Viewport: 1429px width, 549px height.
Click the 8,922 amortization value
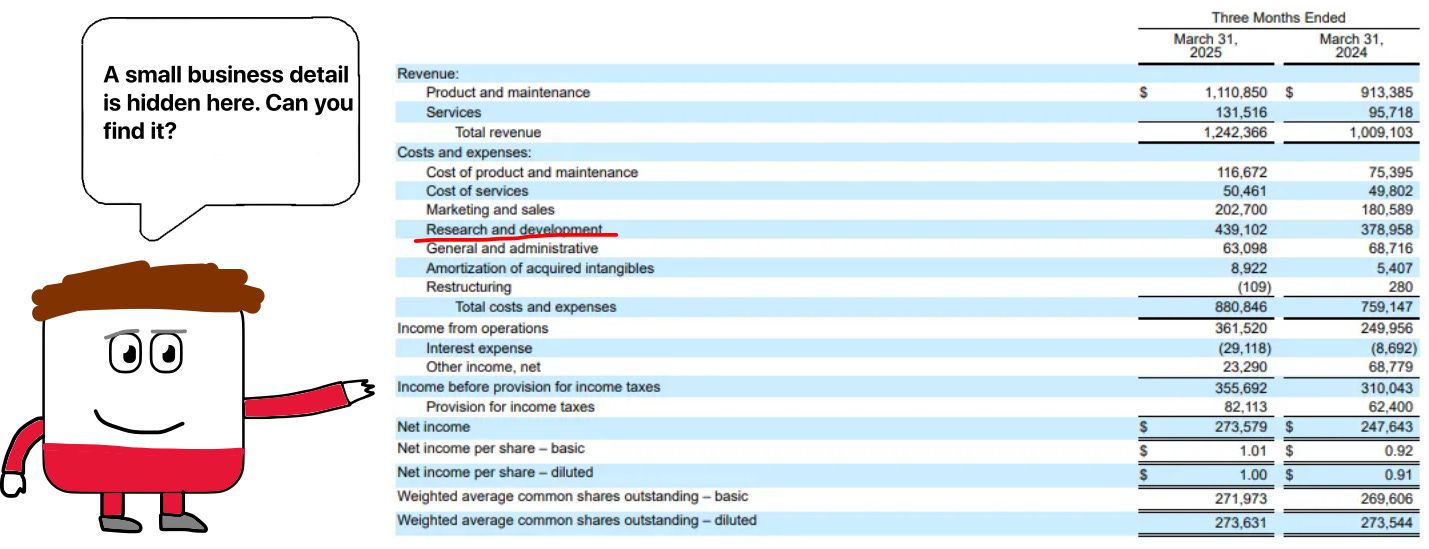point(1250,268)
